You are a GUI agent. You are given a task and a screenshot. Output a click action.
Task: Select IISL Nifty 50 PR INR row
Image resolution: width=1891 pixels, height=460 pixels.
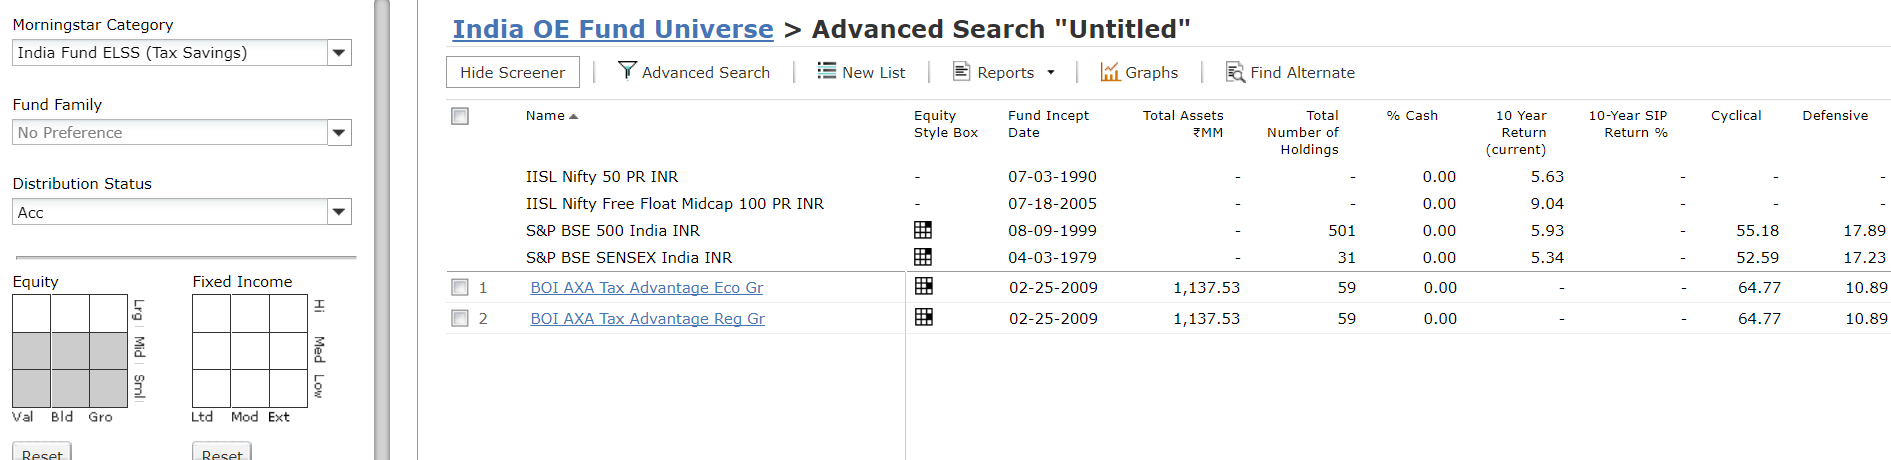click(602, 176)
